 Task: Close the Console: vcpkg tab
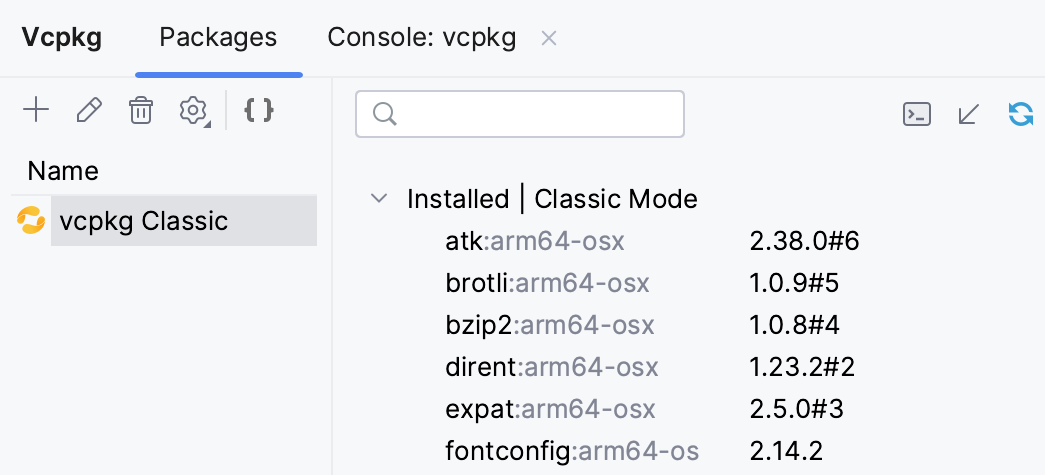pyautogui.click(x=548, y=39)
